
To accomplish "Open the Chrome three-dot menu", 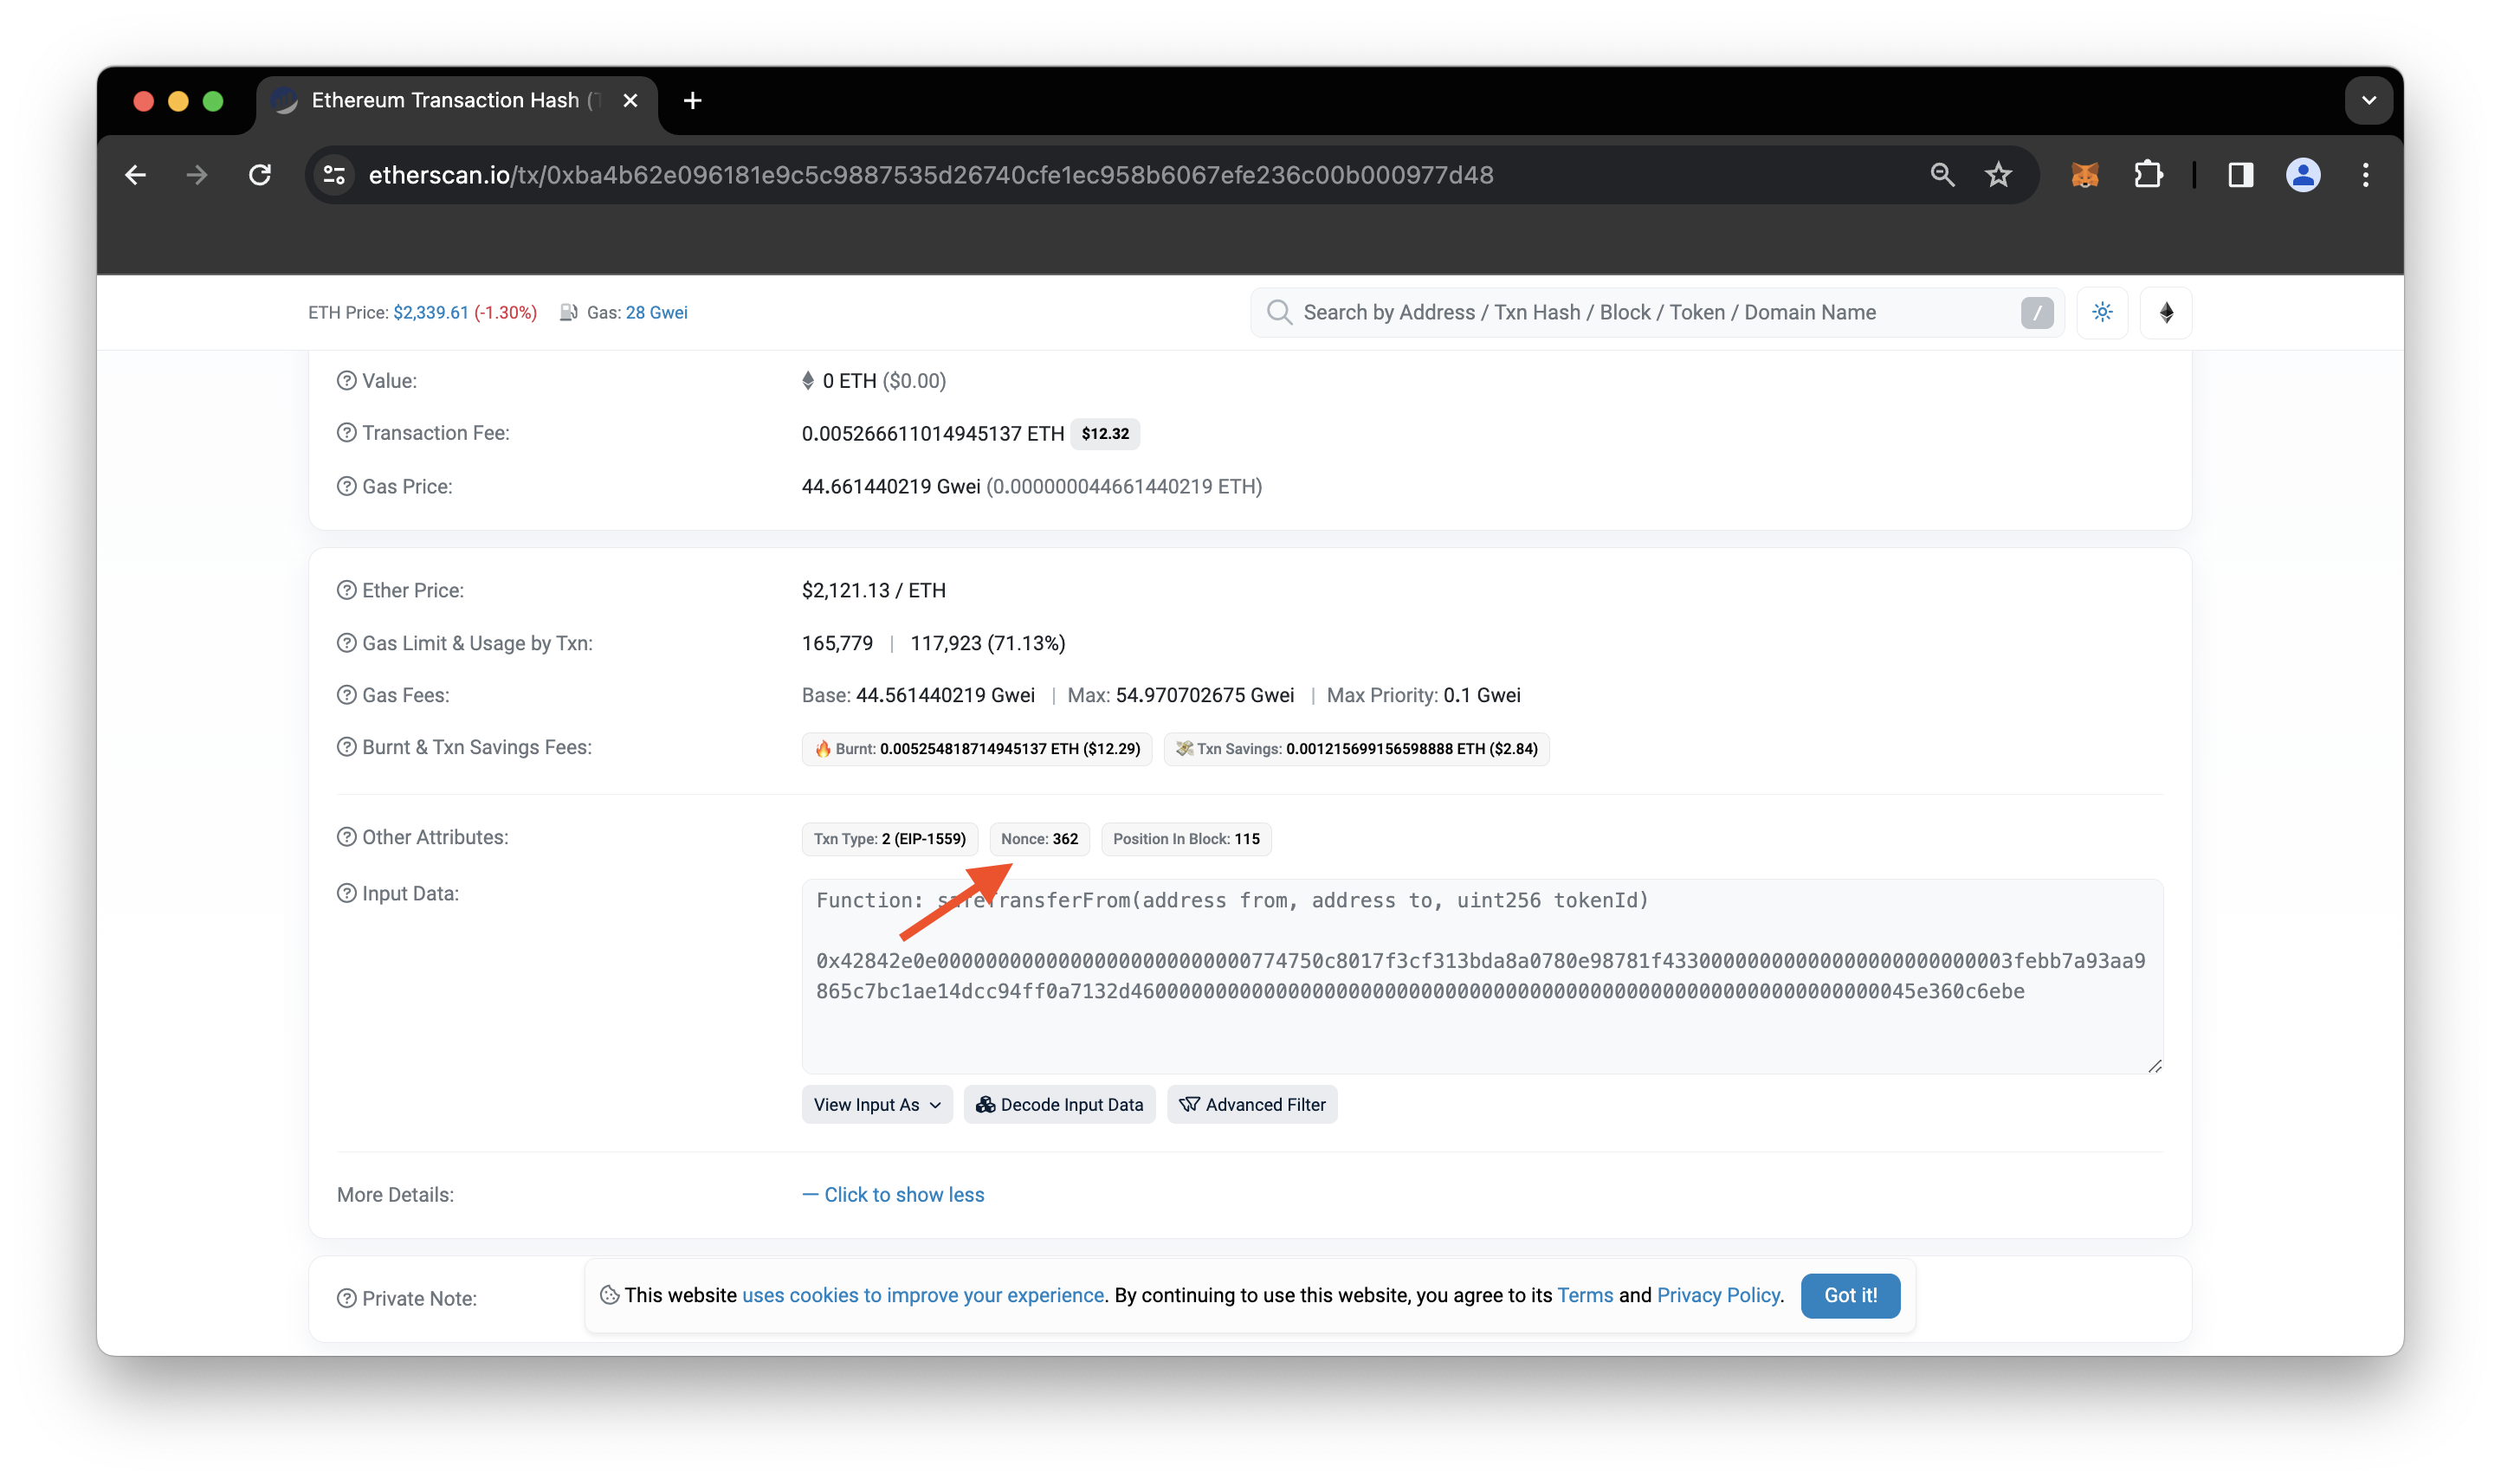I will click(2365, 175).
